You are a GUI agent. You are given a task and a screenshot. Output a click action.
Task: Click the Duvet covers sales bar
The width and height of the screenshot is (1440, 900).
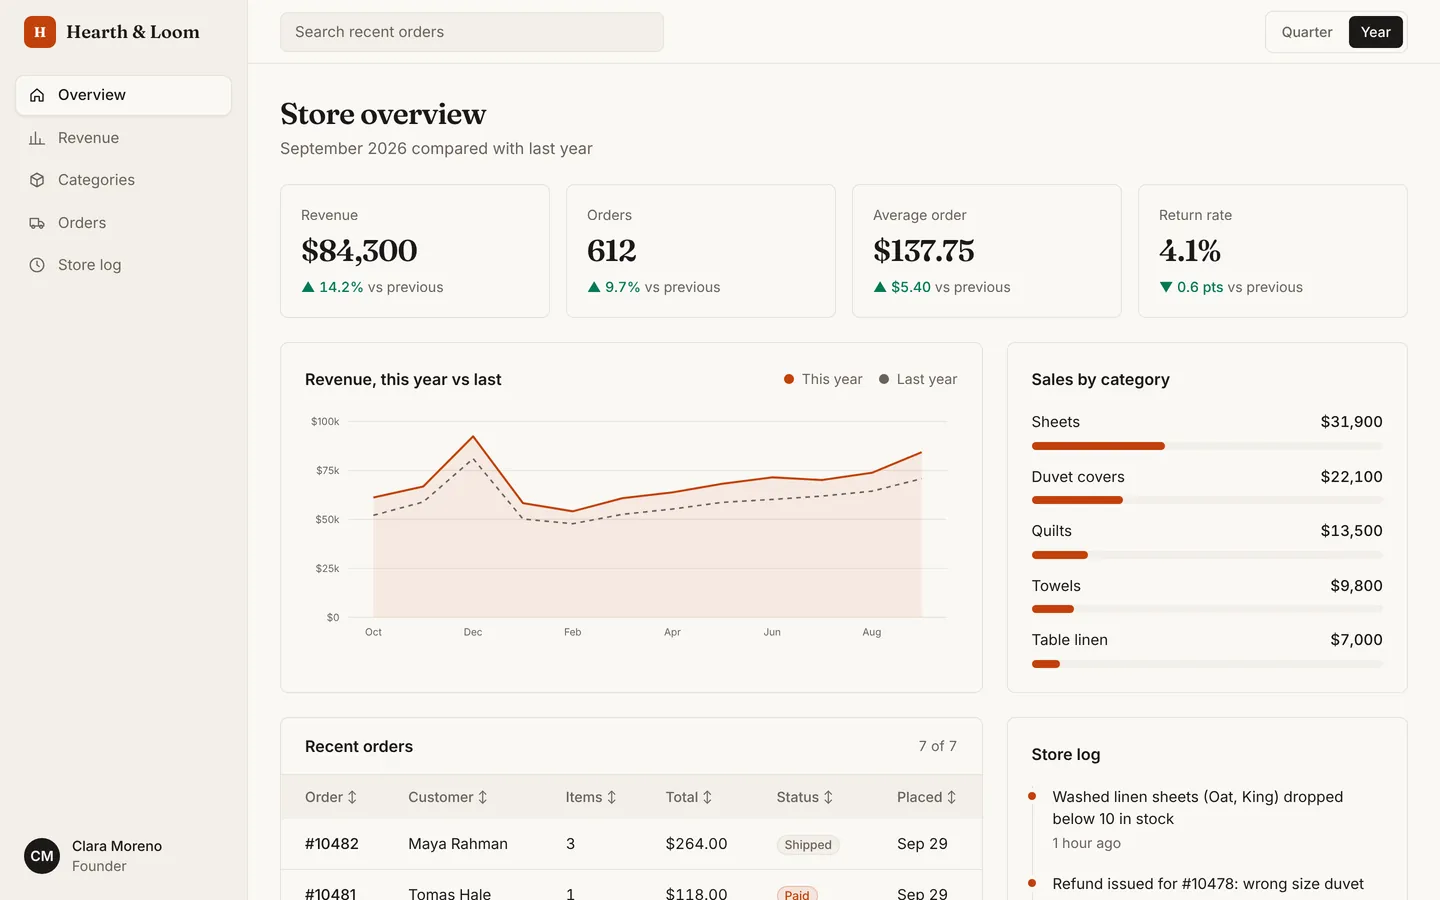click(1207, 500)
